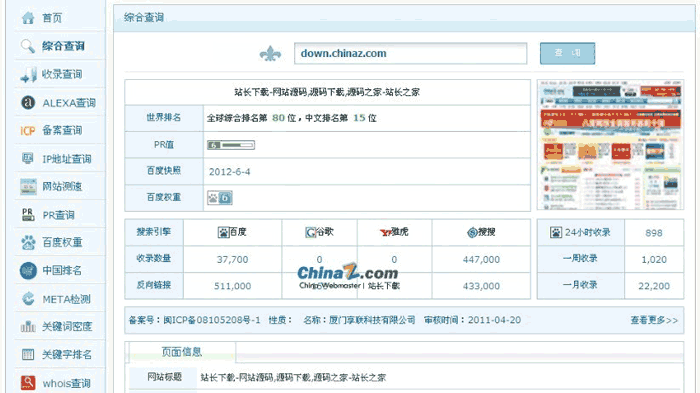Viewport: 700px width, 393px height.
Task: Go to ALEXA查询 menu item
Action: pyautogui.click(x=69, y=103)
